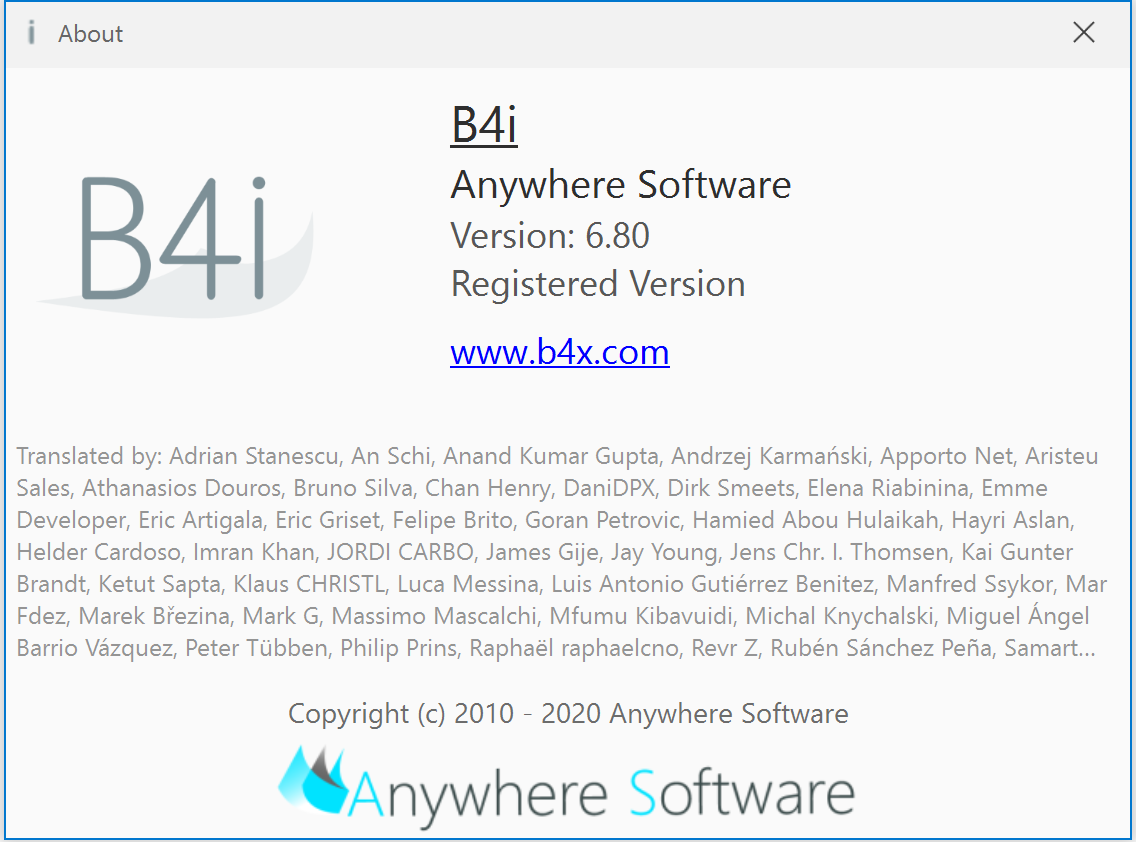Click the Anywhere Software company name heading
The image size is (1136, 842).
621,185
